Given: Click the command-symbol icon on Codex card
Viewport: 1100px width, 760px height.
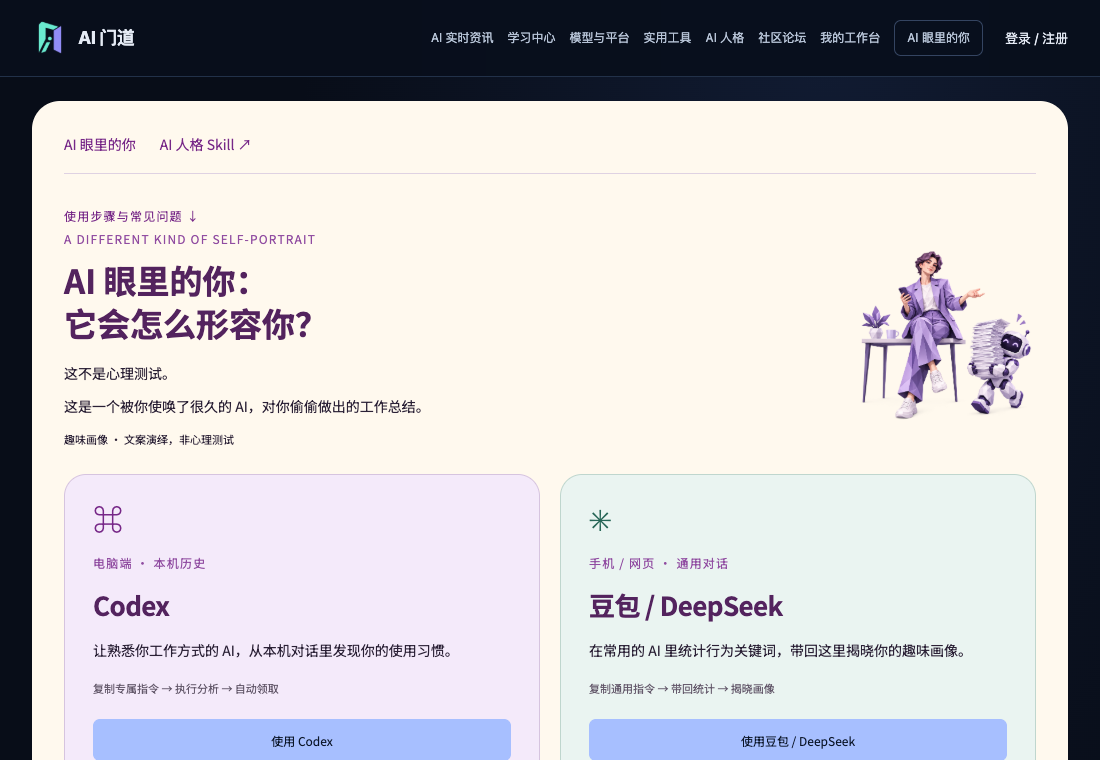Looking at the screenshot, I should click(x=108, y=520).
